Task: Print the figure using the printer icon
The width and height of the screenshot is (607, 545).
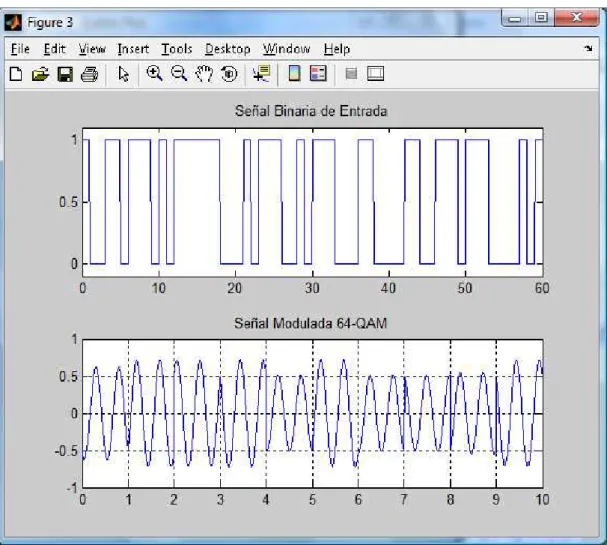Action: coord(89,74)
